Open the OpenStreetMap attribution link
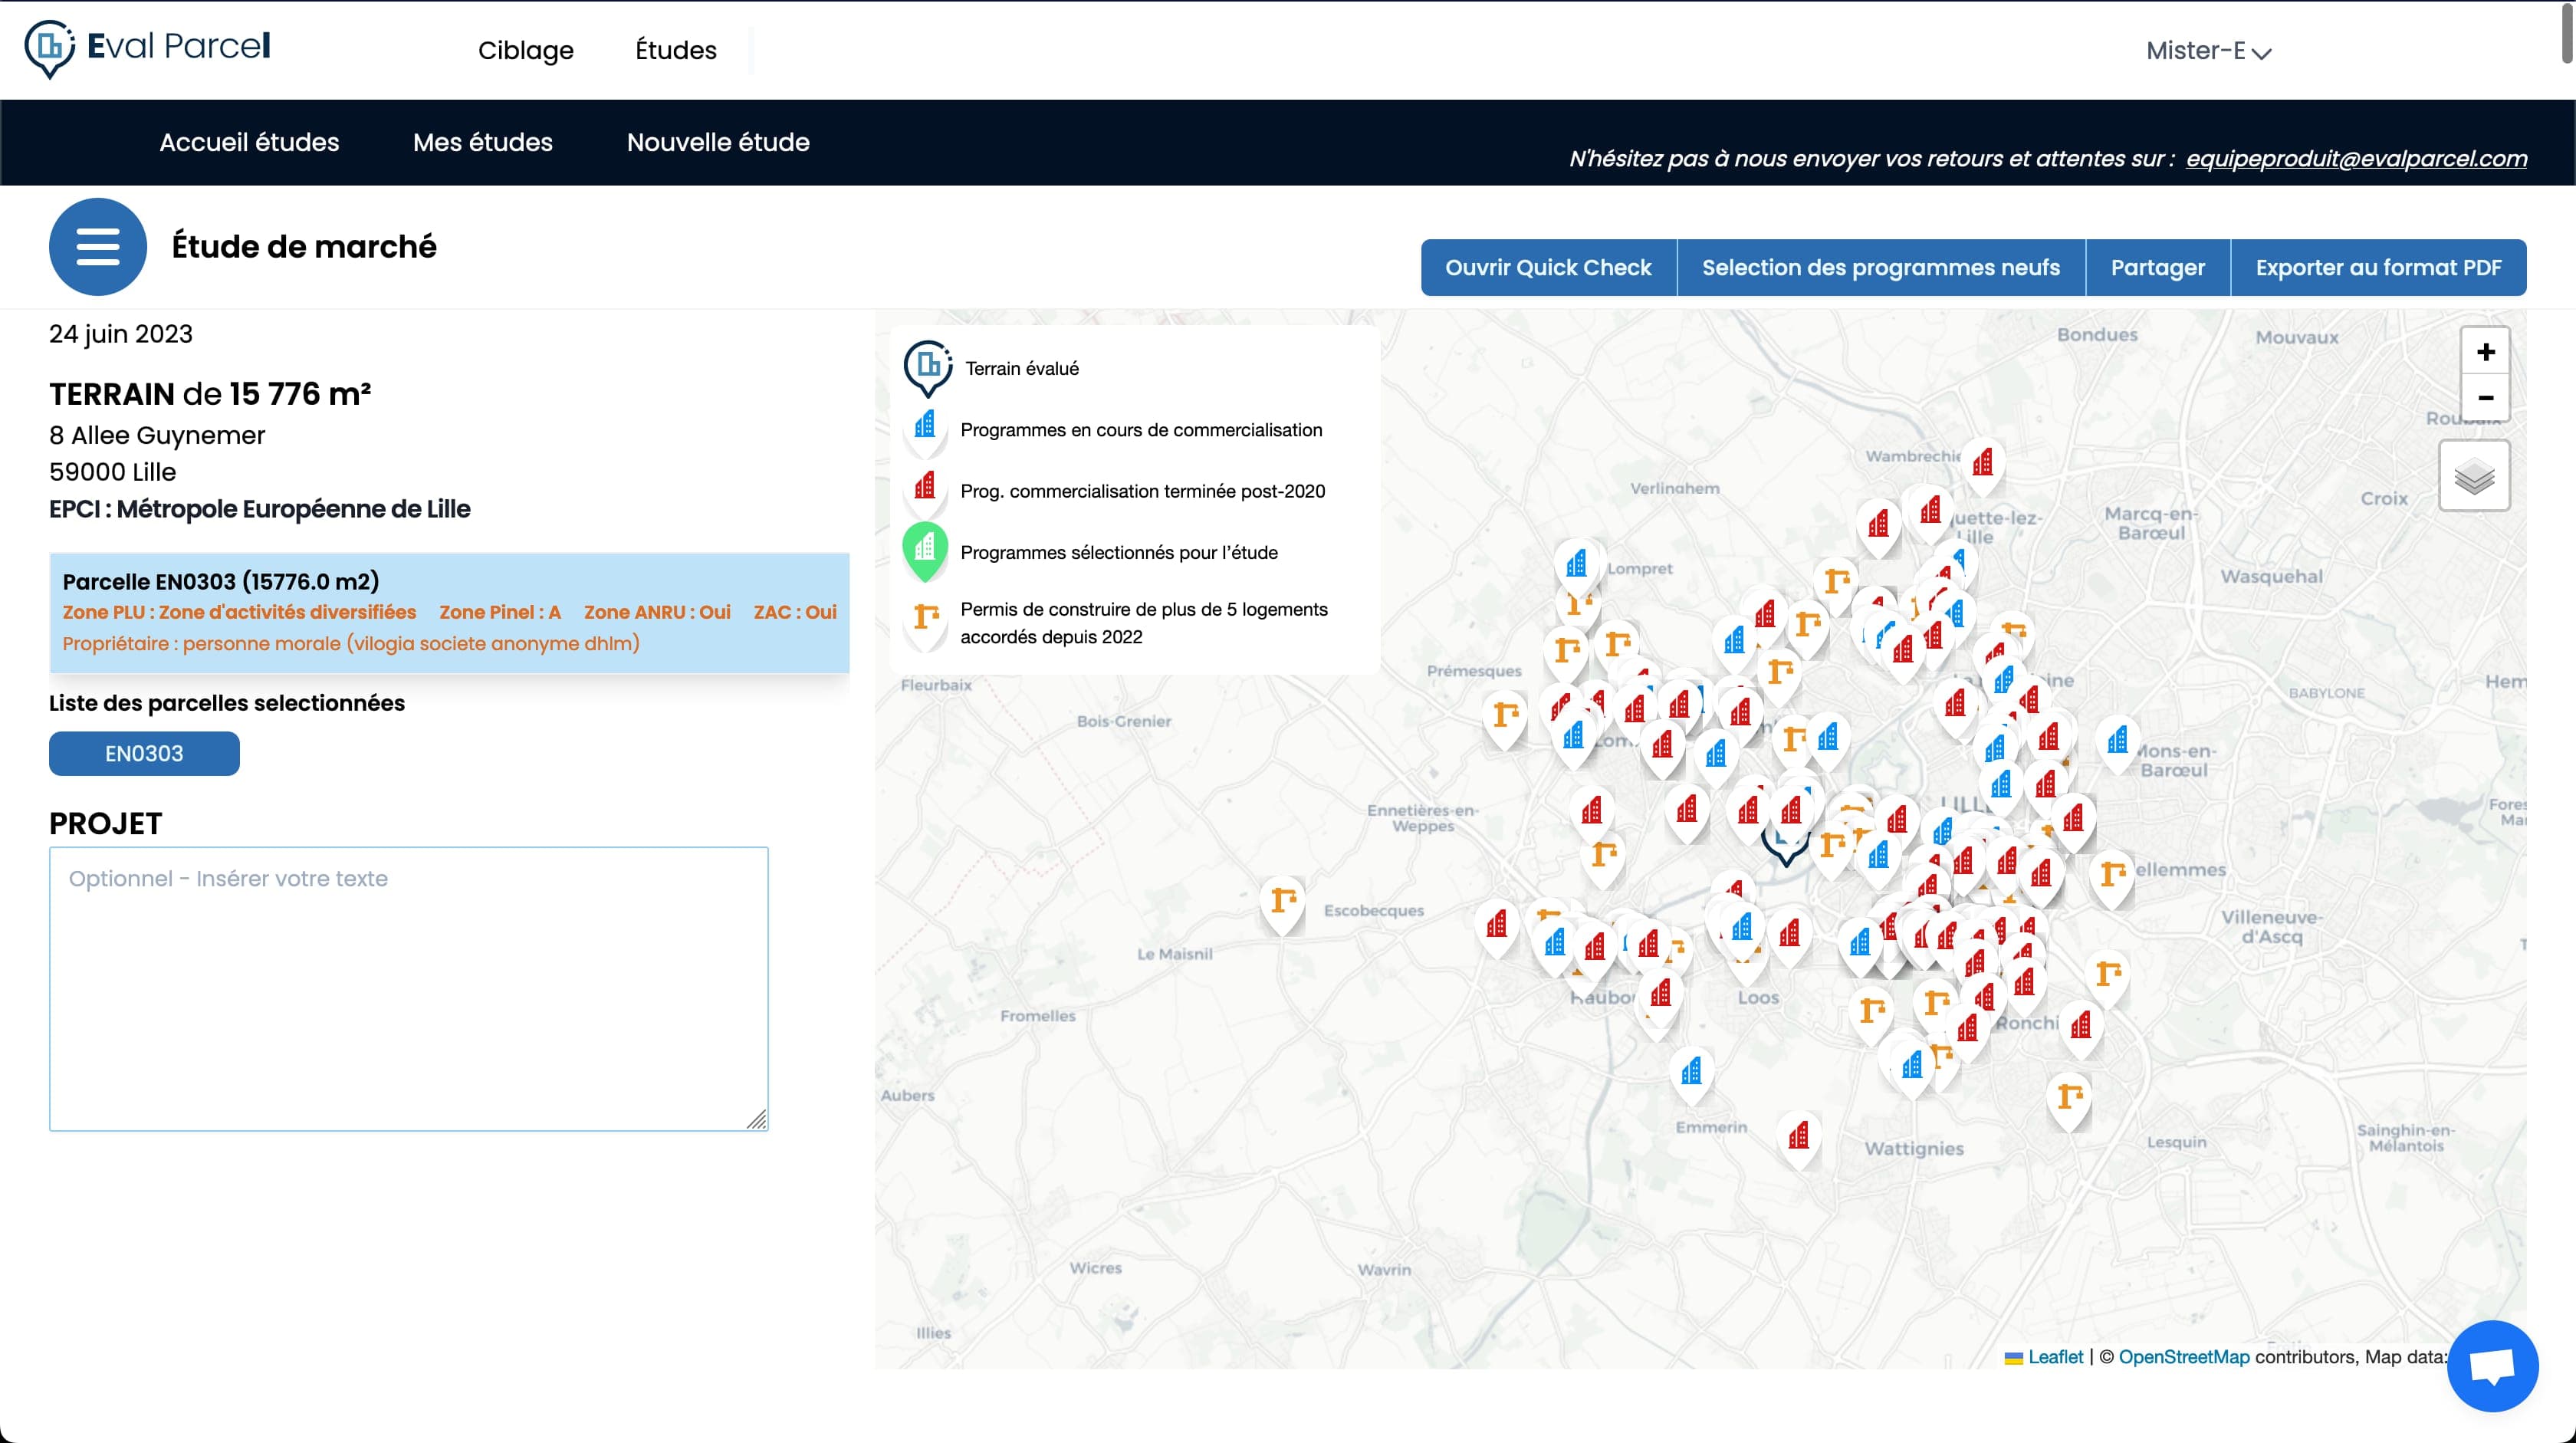Screen dimensions: 2576x1443 point(2184,1357)
